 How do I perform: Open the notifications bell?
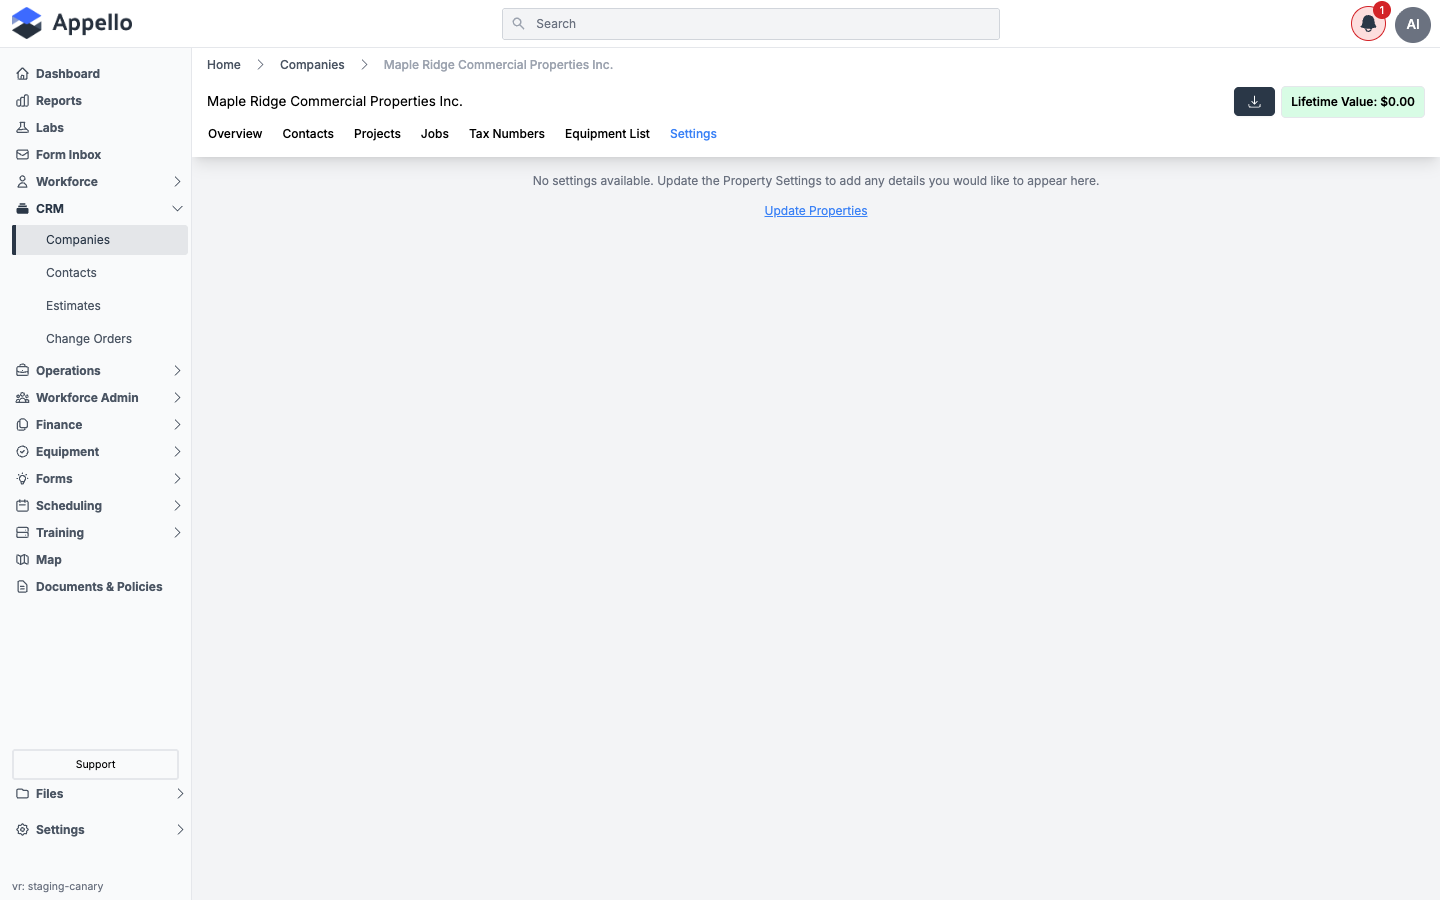[1368, 24]
